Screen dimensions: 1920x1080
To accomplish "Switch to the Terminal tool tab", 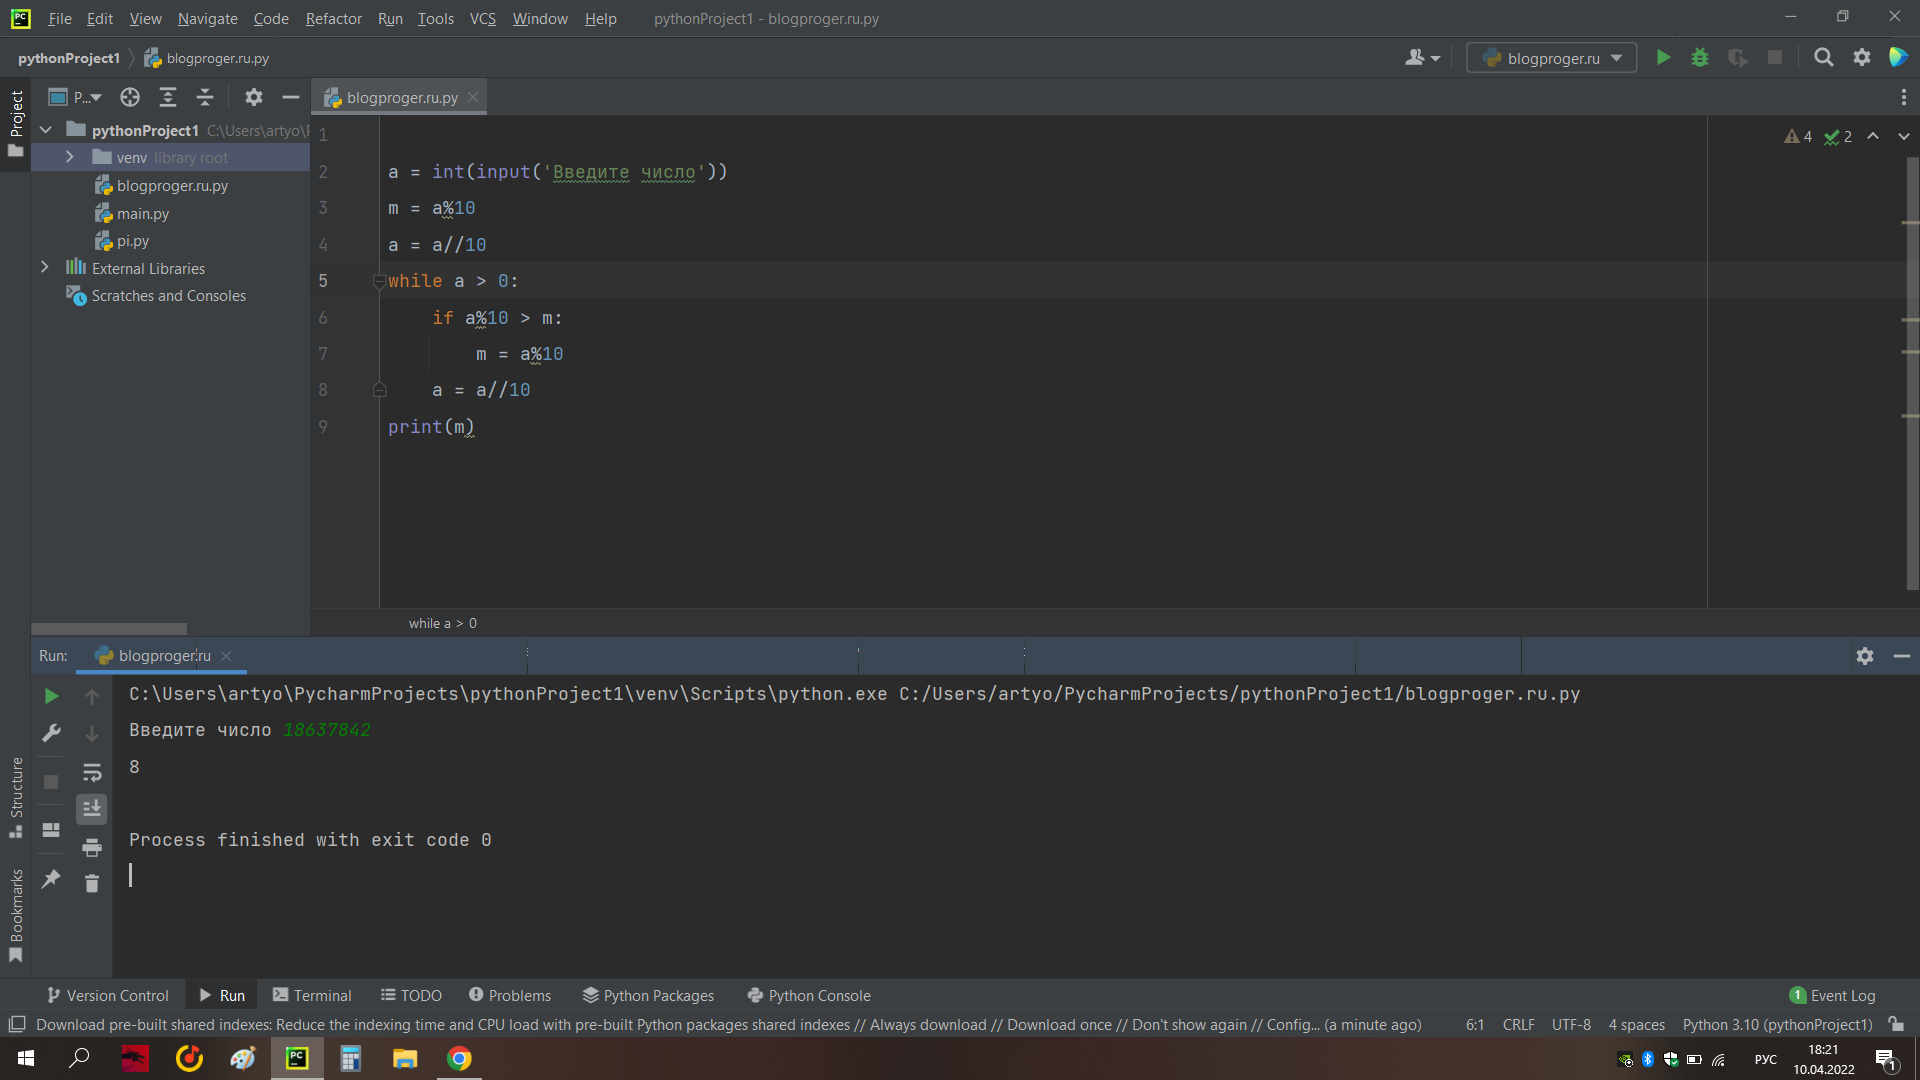I will coord(312,995).
